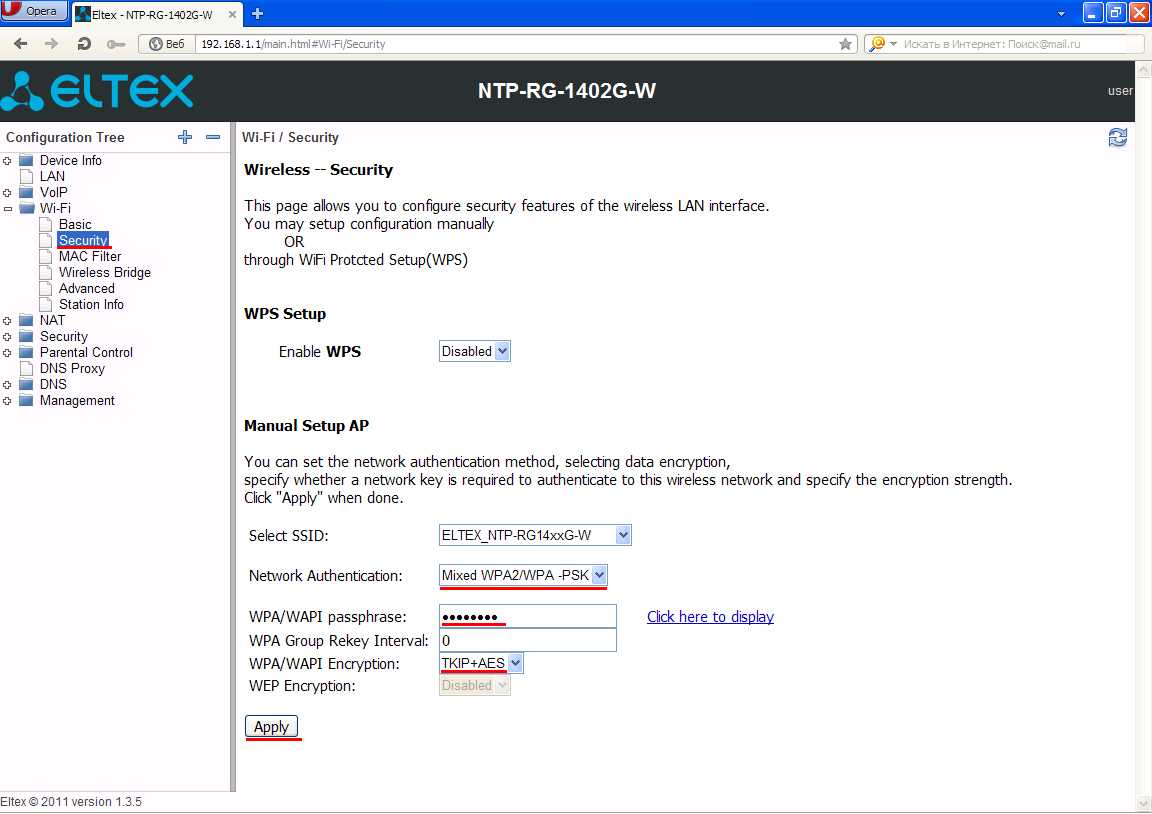Click the 'Click here to display' link
Image resolution: width=1152 pixels, height=814 pixels.
pos(710,616)
